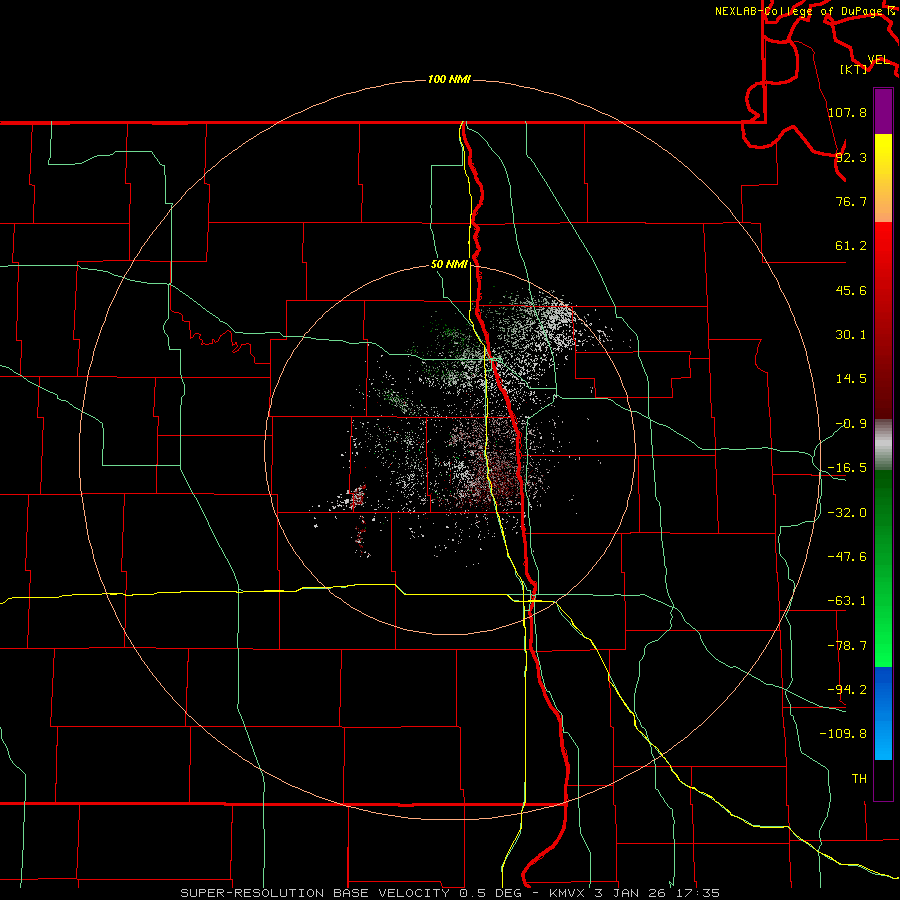
Task: Click the 76.7 legend value
Action: pyautogui.click(x=851, y=201)
